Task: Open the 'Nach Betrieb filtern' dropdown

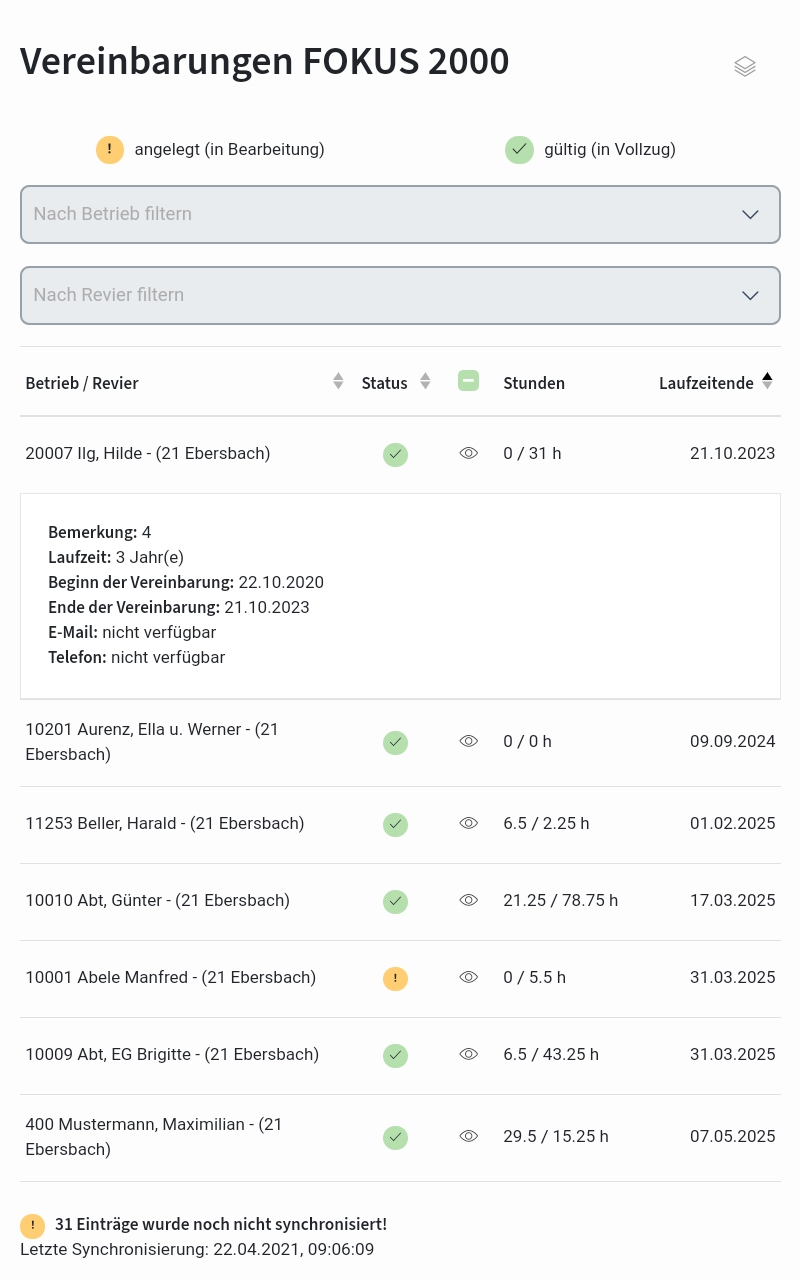Action: point(400,214)
